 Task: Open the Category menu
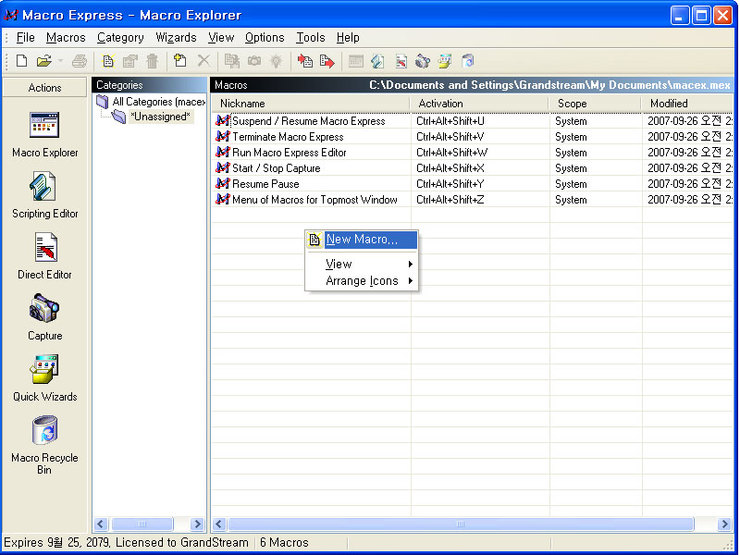[x=120, y=37]
